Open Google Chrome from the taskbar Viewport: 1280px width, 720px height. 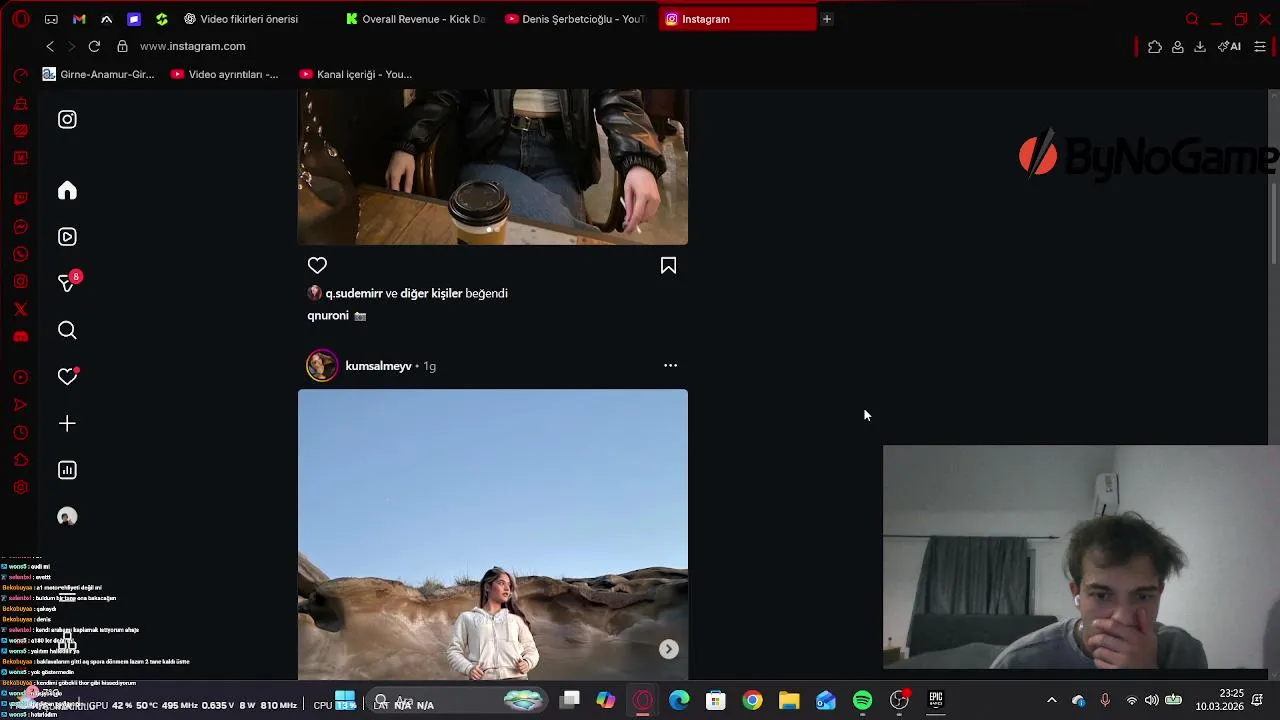click(752, 701)
